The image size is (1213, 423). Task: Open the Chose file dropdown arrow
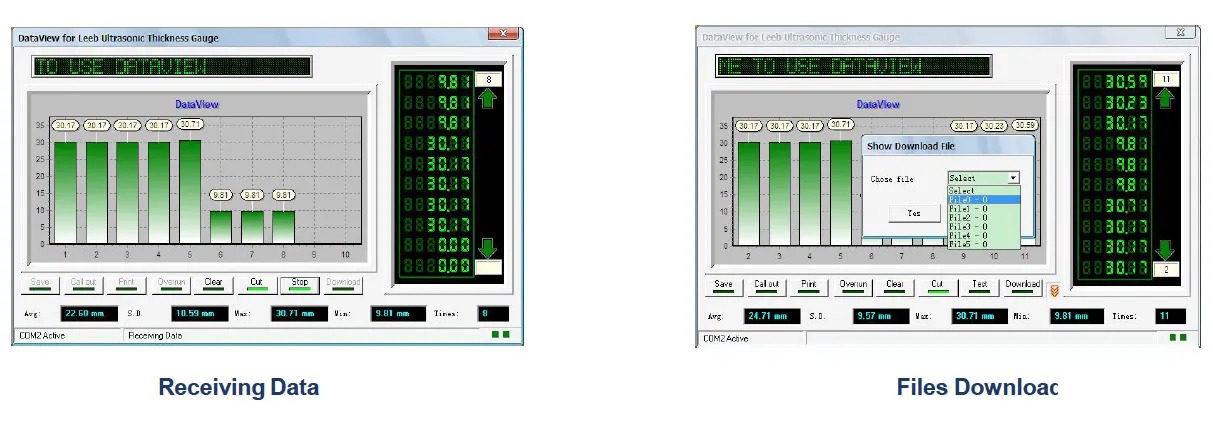pyautogui.click(x=1013, y=178)
